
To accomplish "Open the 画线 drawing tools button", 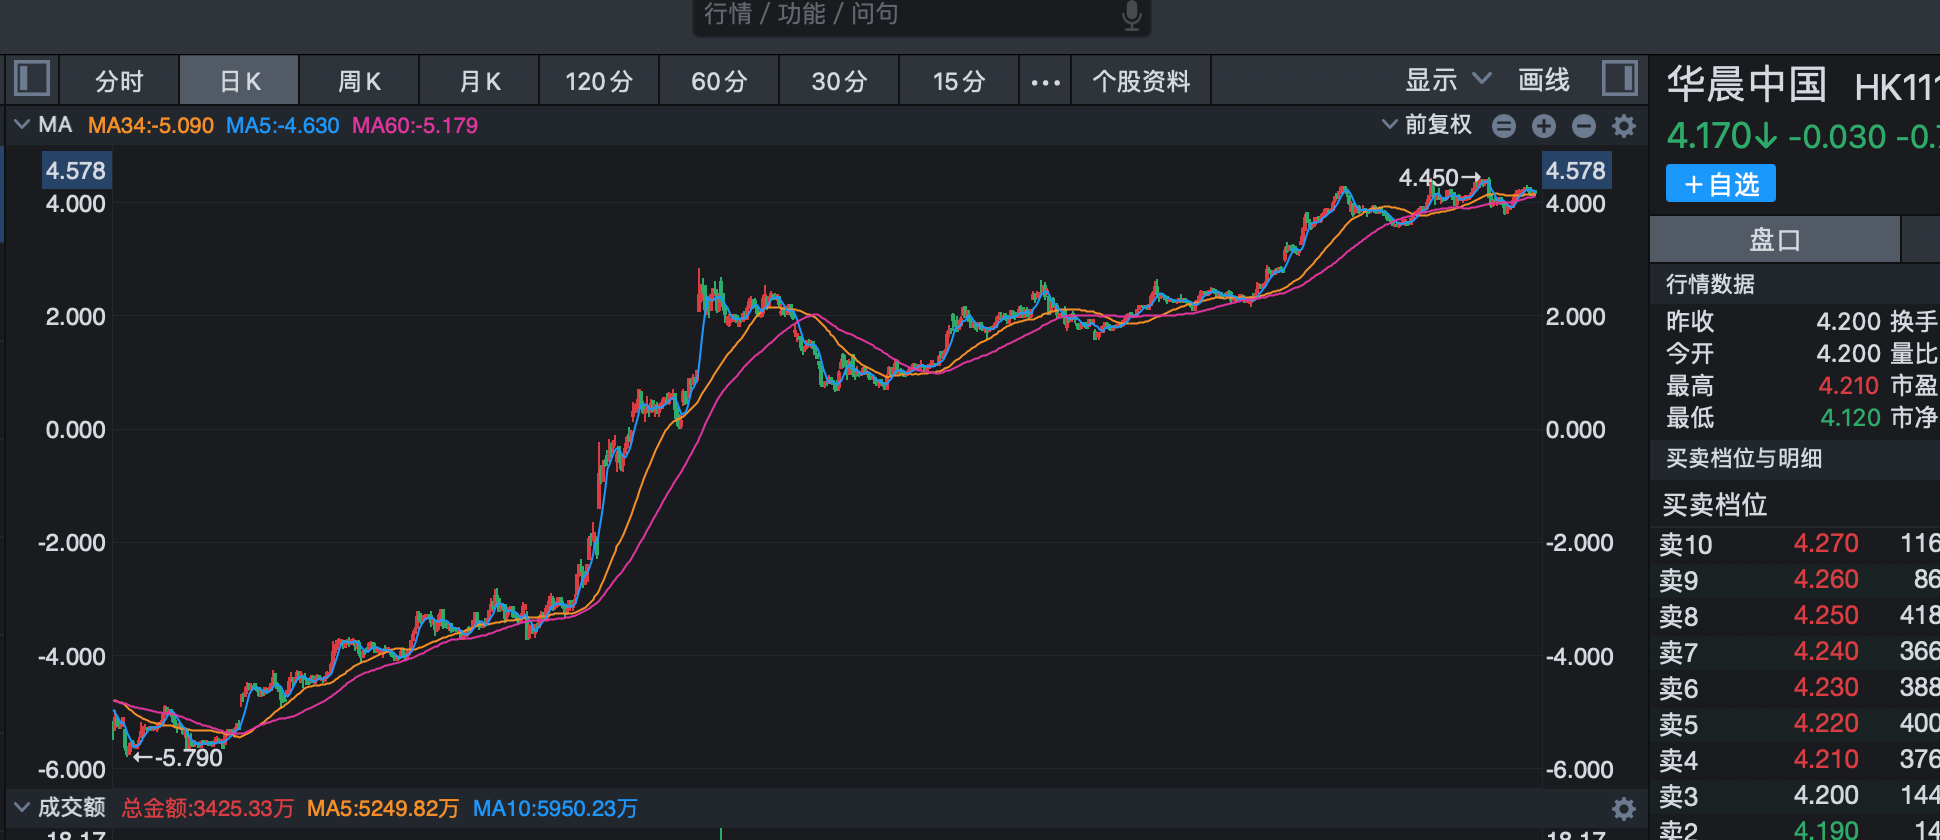I will click(1543, 80).
